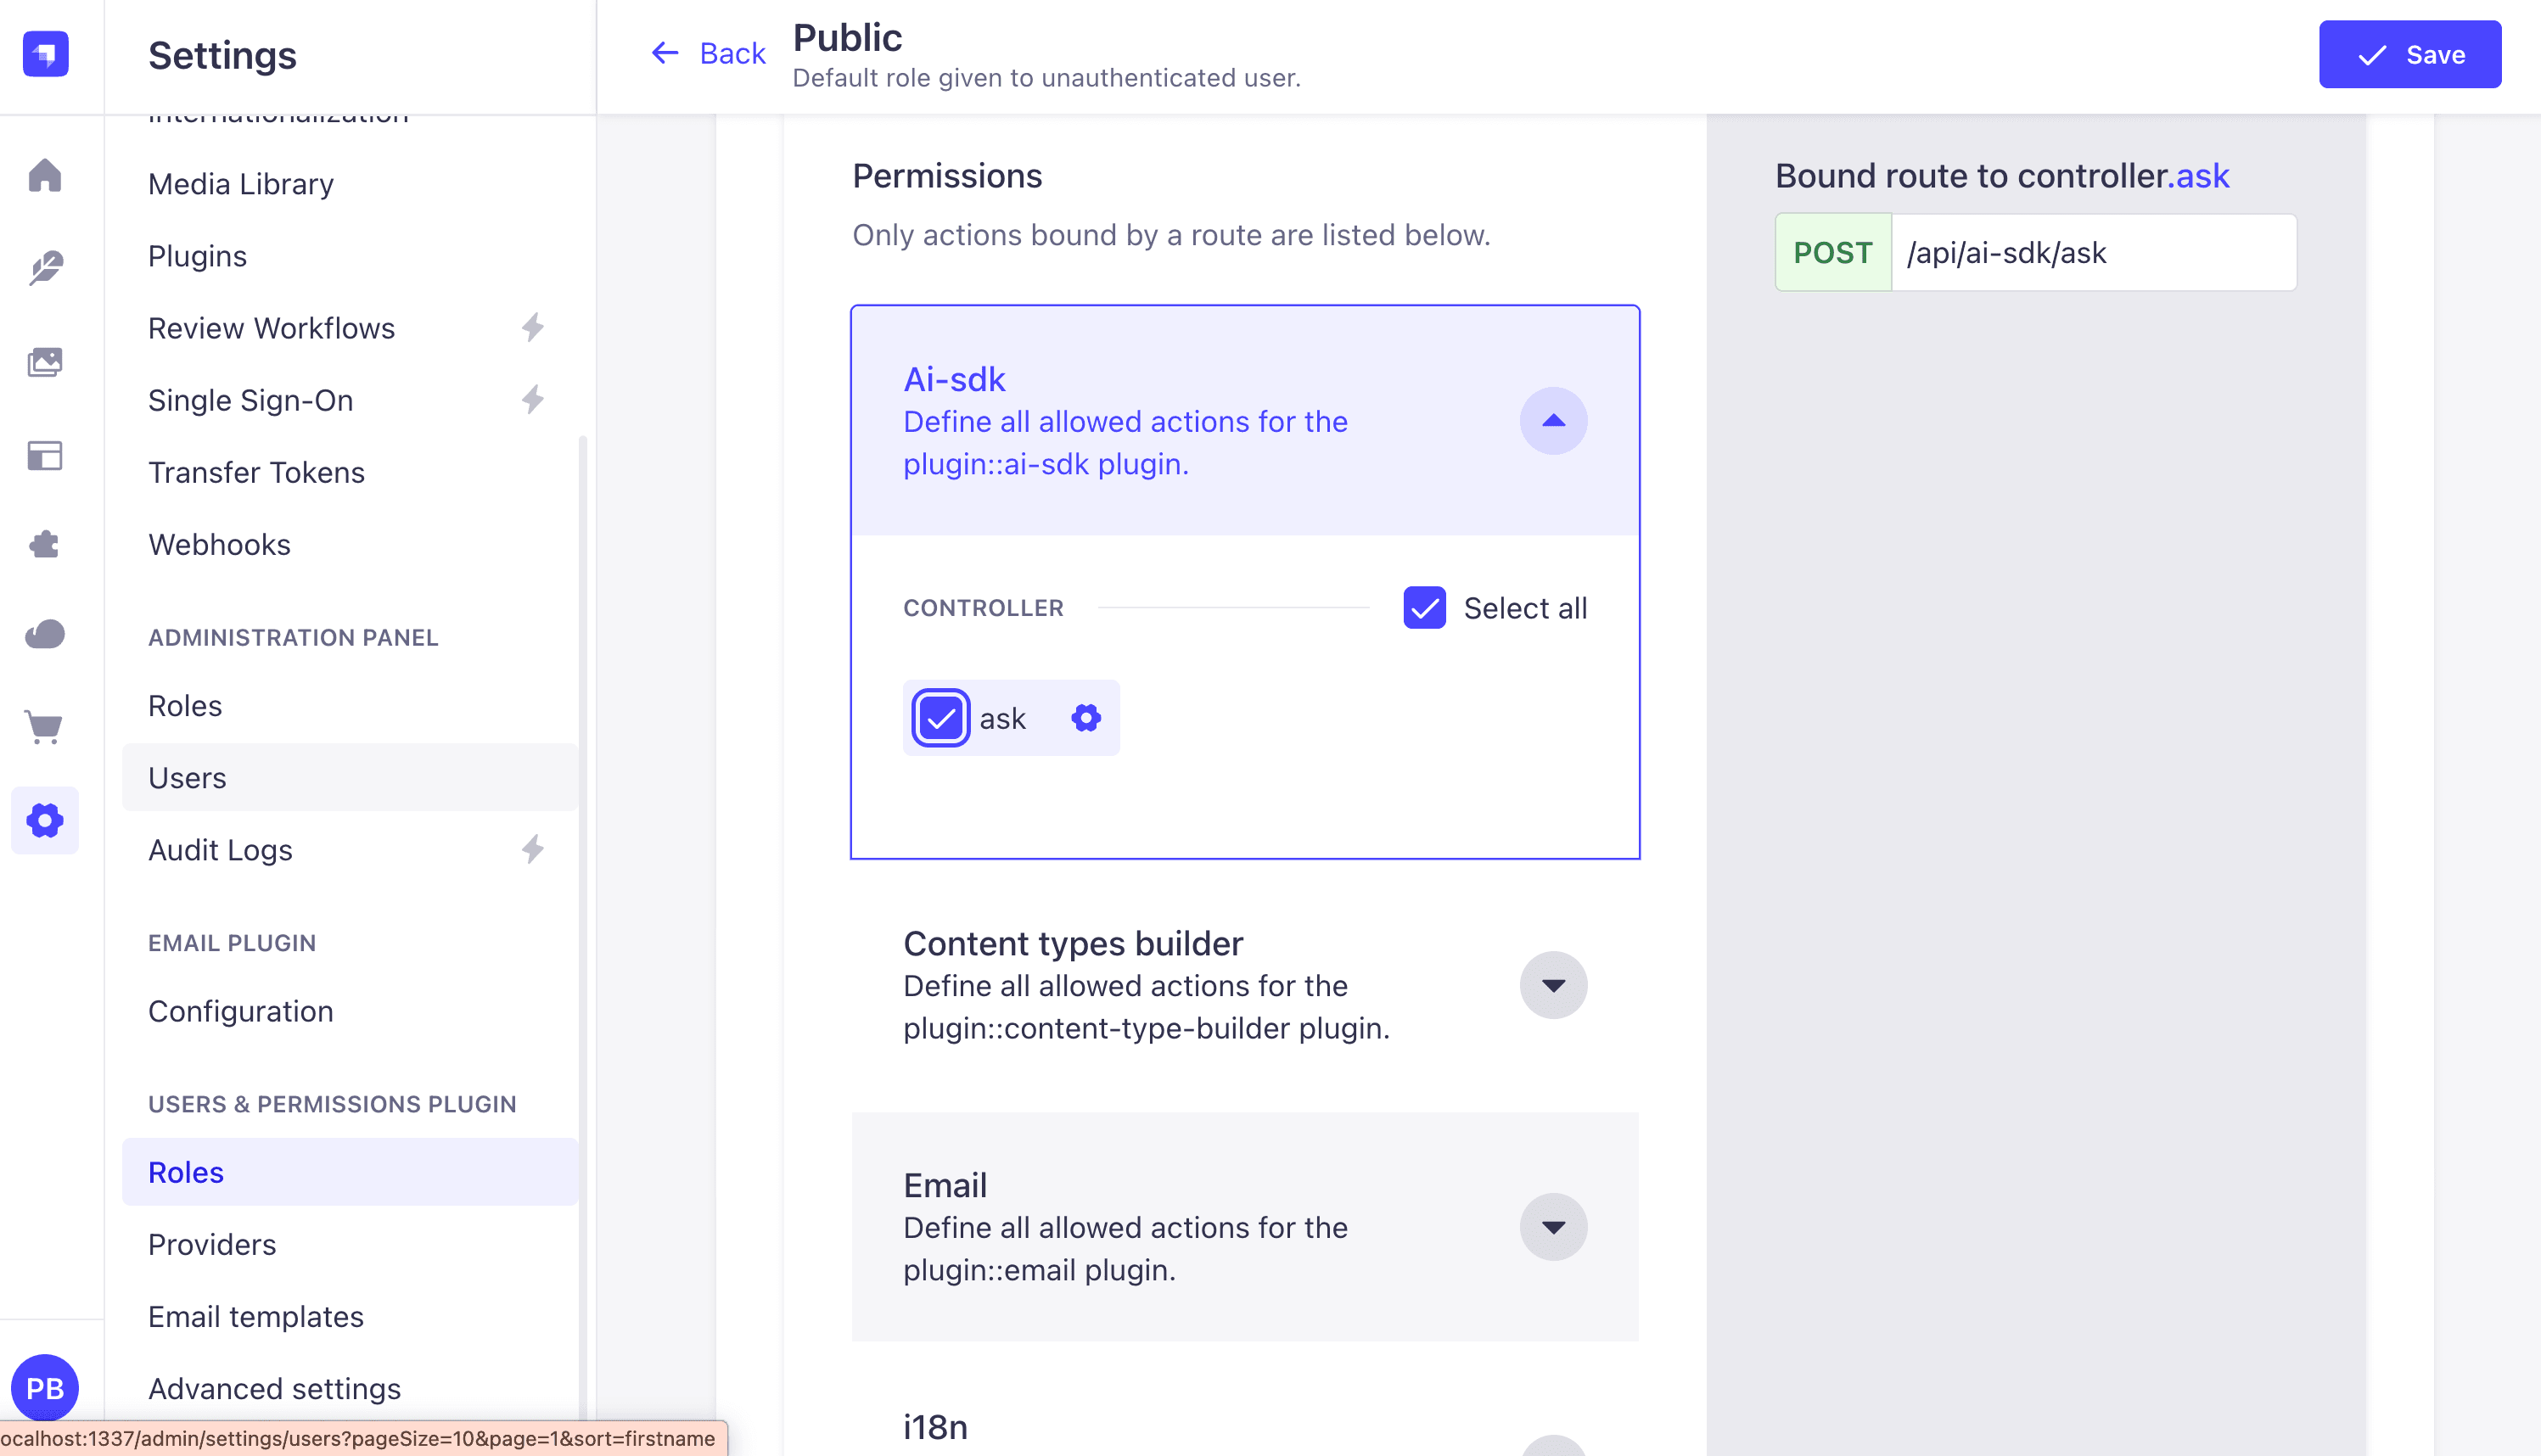
Task: Click the Ai-sdk section title
Action: click(954, 379)
